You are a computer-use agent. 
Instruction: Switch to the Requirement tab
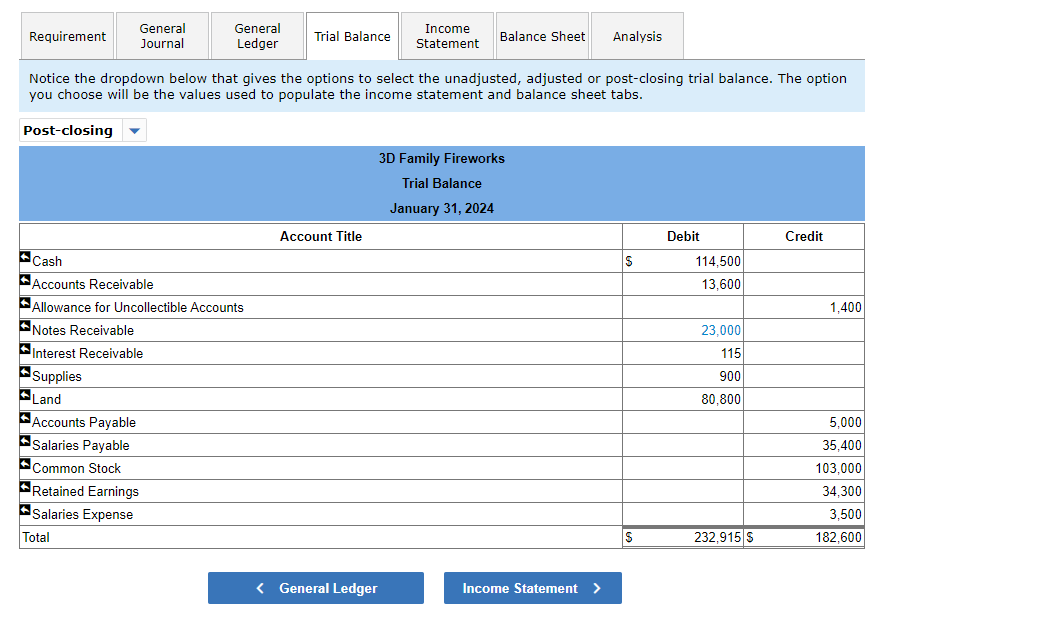pos(67,35)
